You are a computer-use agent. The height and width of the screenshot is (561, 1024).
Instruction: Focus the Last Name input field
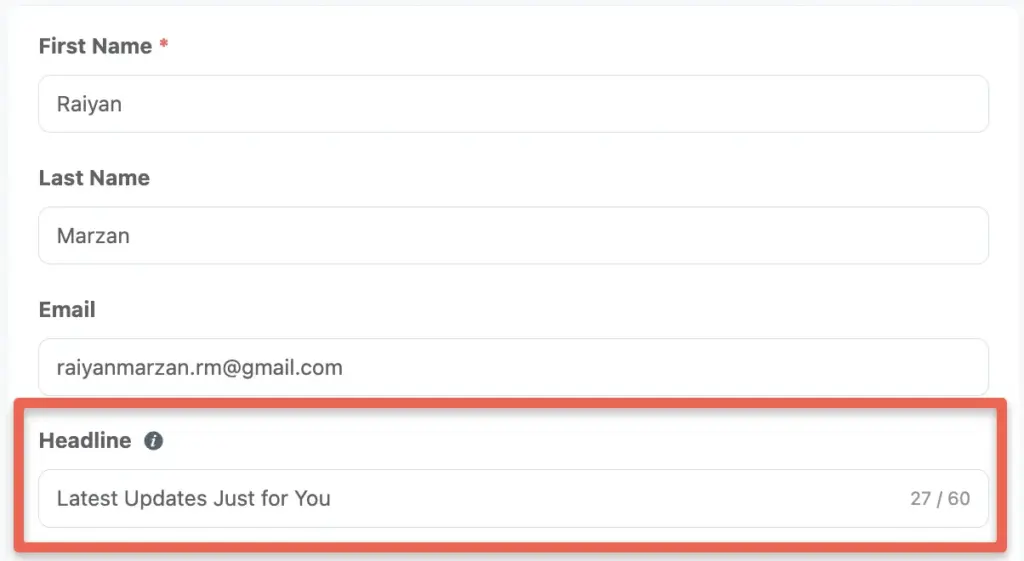513,236
